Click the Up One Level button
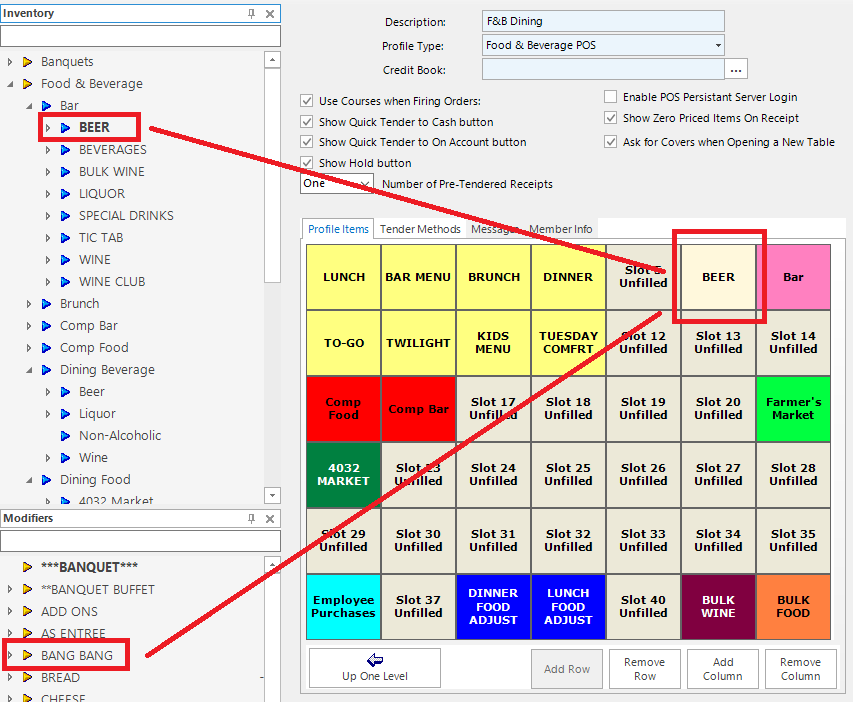The image size is (853, 702). [374, 668]
